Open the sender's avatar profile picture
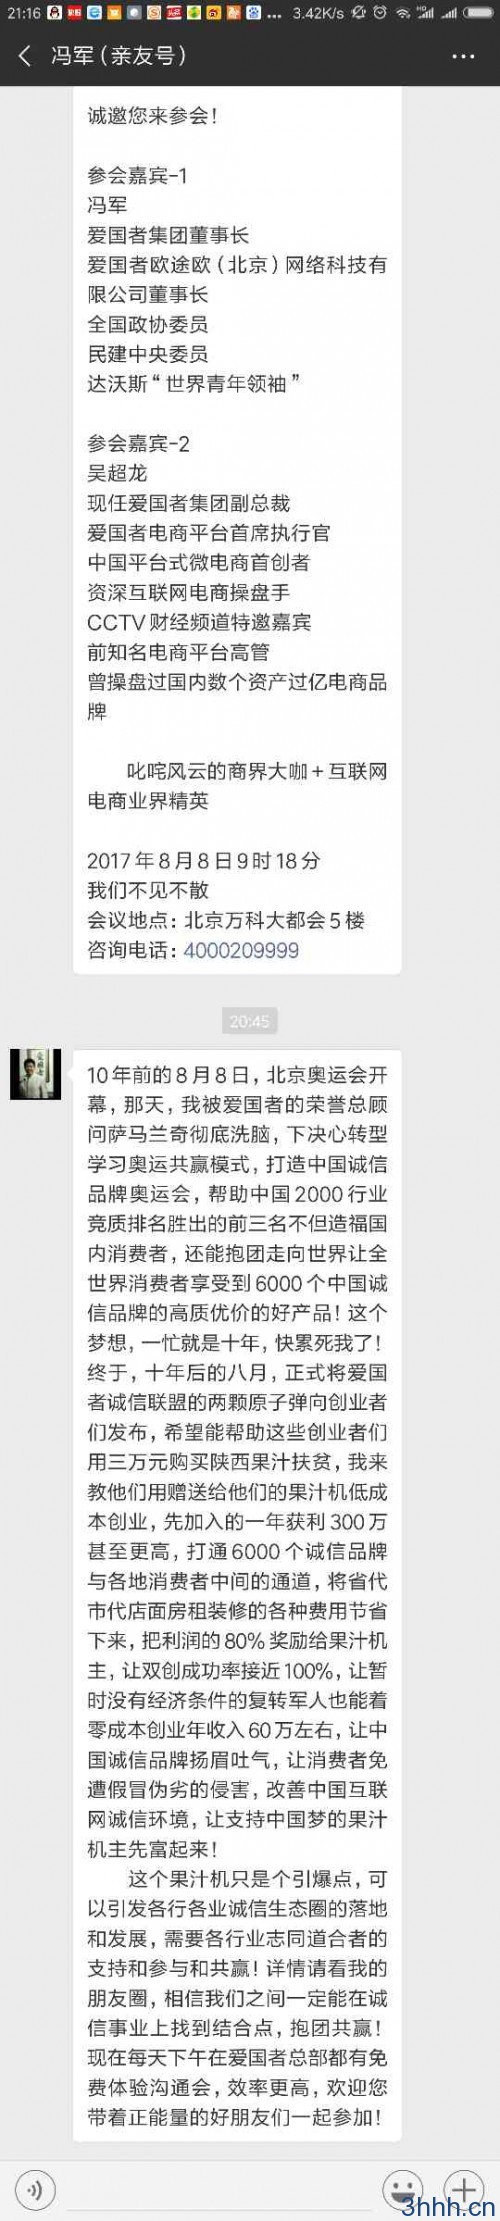The height and width of the screenshot is (2221, 500). click(x=35, y=1074)
